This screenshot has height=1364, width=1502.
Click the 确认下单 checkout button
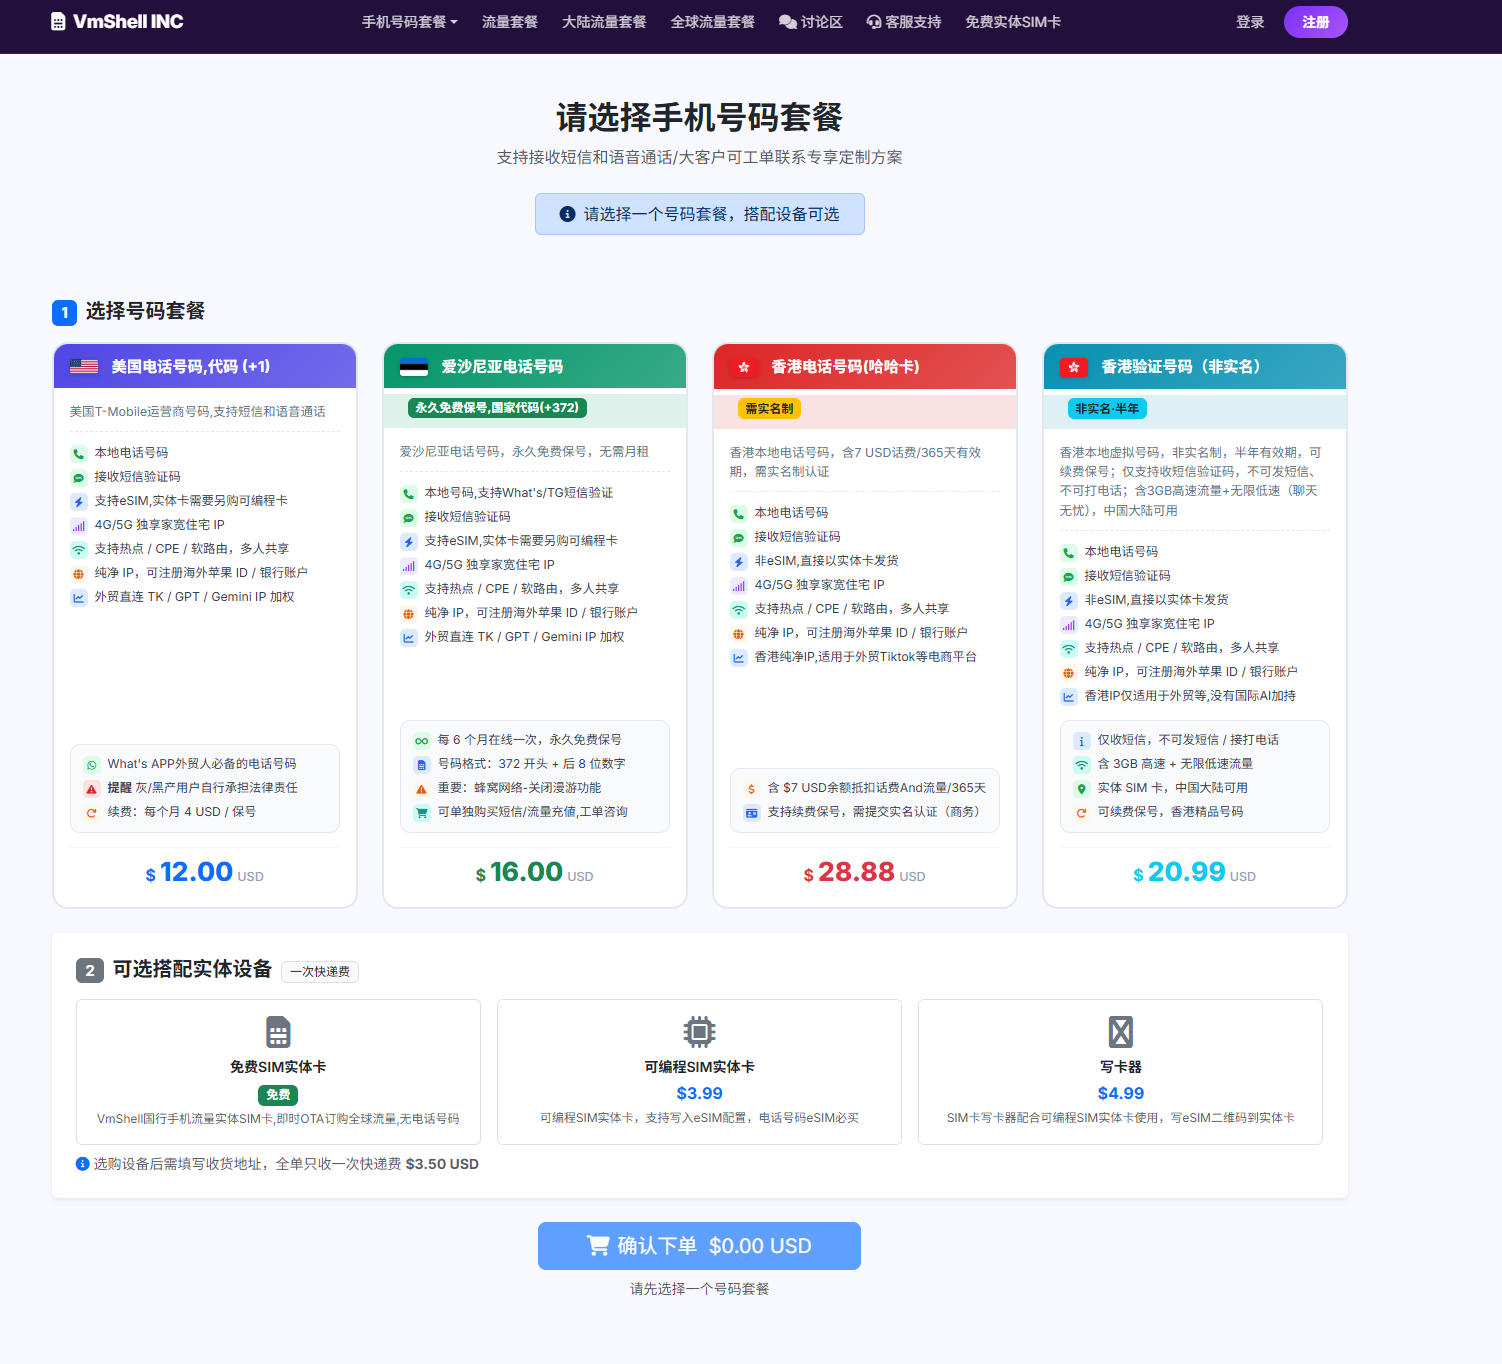tap(699, 1246)
